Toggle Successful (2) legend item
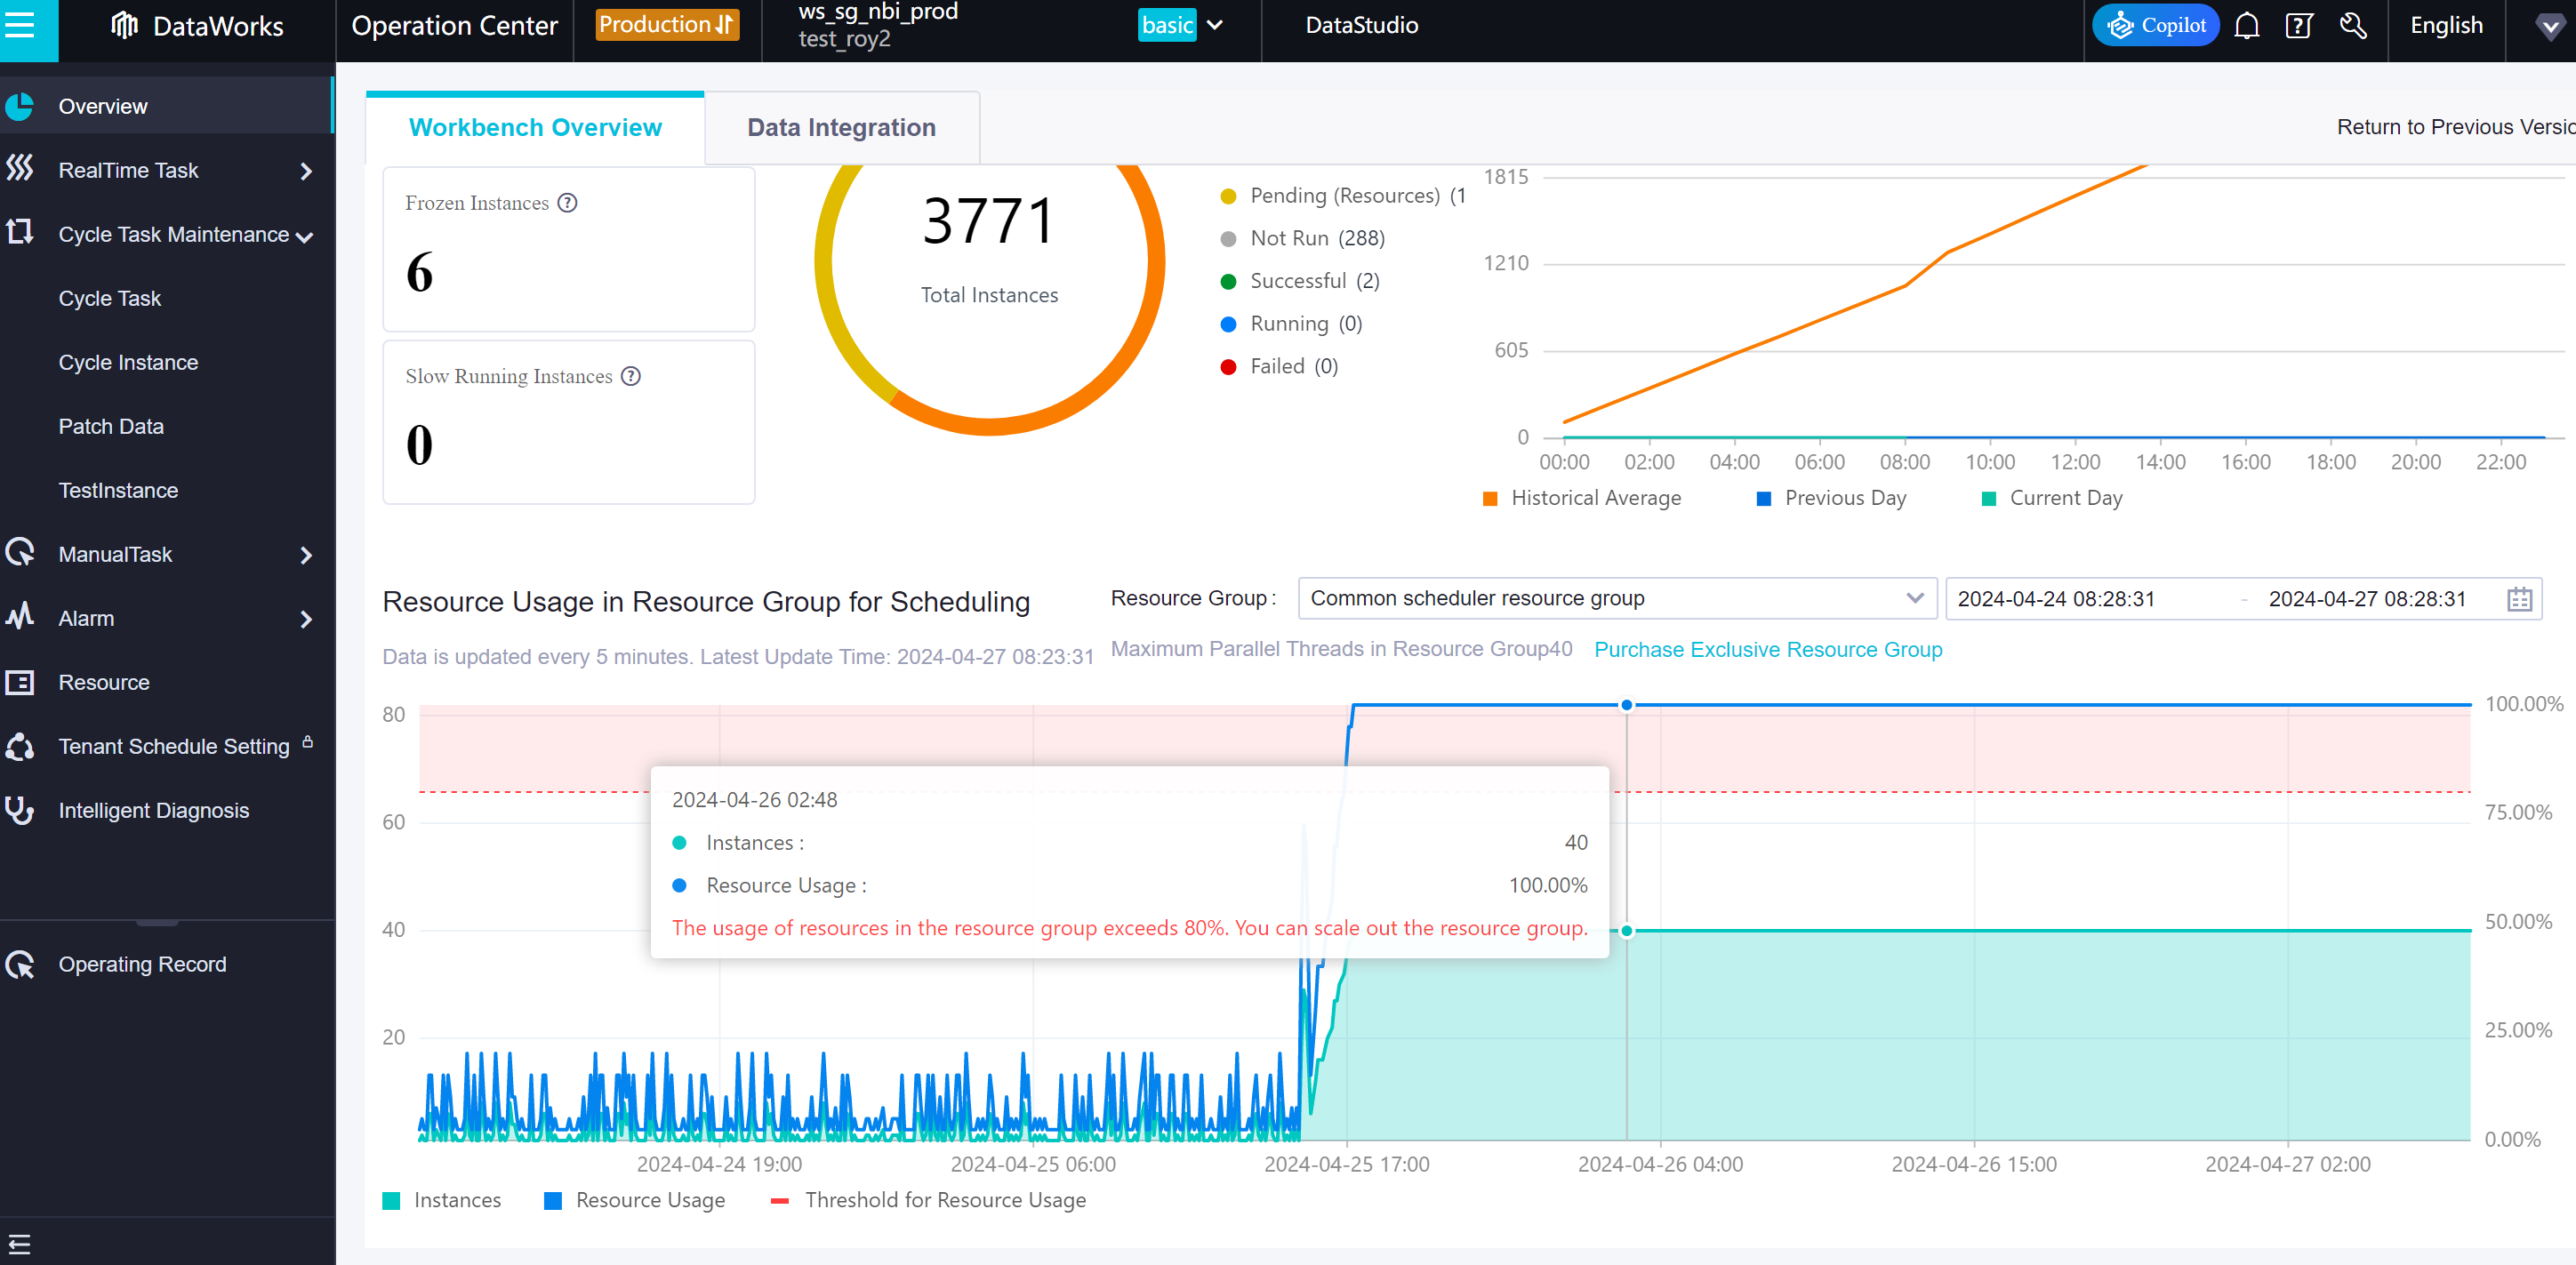The height and width of the screenshot is (1265, 2576). pos(1300,281)
